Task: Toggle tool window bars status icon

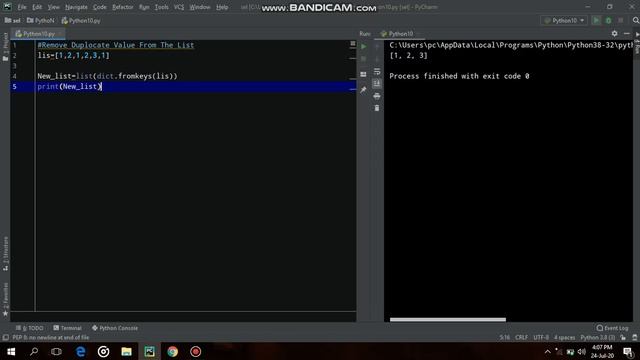Action: pos(5,338)
